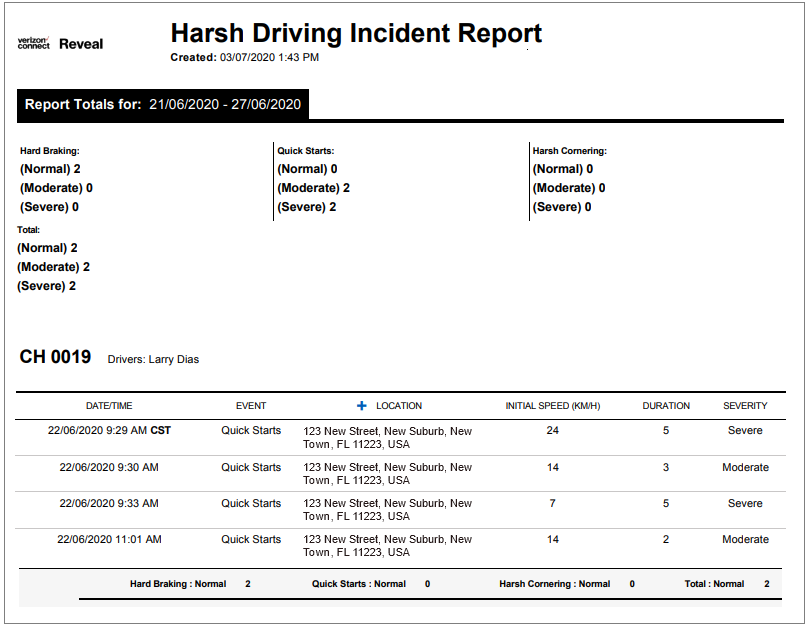This screenshot has height=632, width=809.
Task: Click initial speed 7 in 9:33 AM row
Action: pos(553,504)
